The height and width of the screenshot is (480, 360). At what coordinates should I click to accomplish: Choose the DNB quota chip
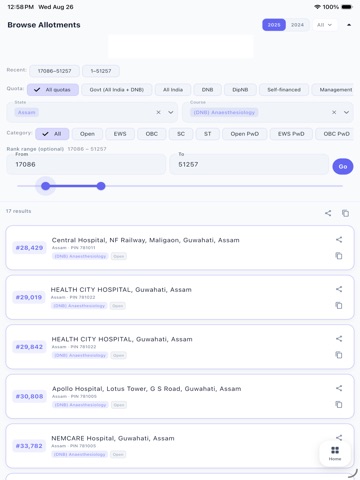tap(207, 90)
